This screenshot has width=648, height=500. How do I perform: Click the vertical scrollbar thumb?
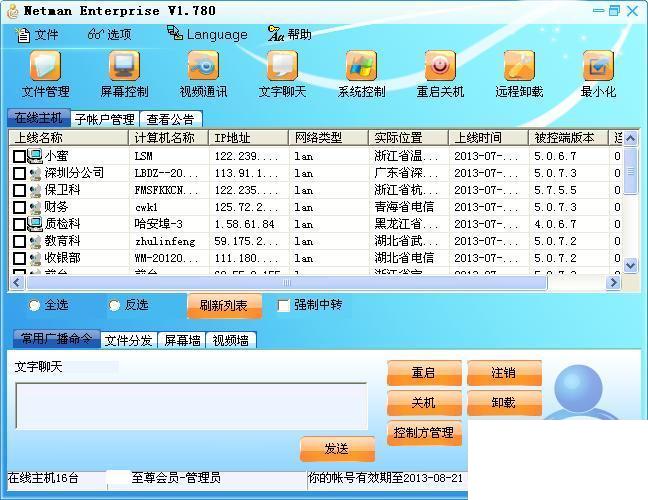[630, 170]
